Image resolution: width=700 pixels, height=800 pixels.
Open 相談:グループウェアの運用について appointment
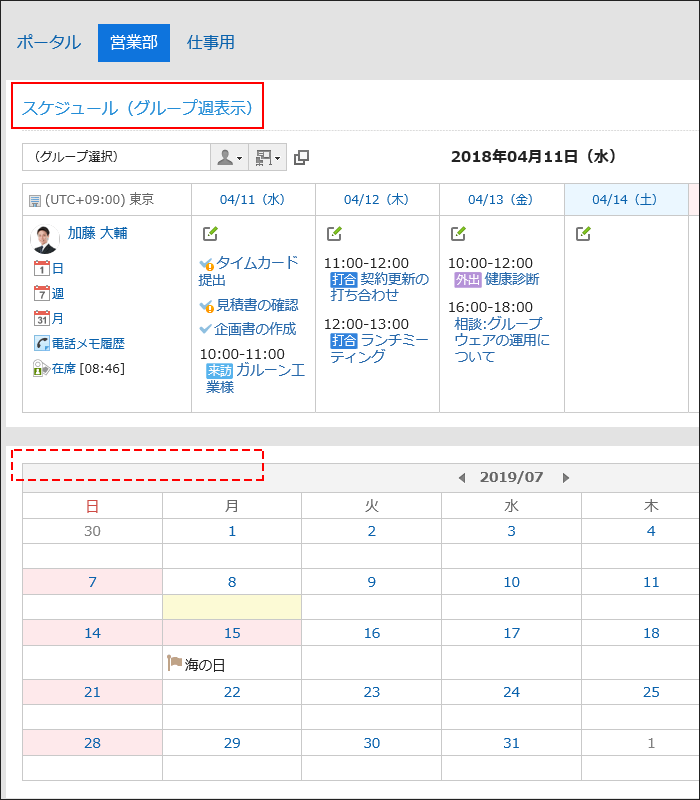tap(502, 340)
